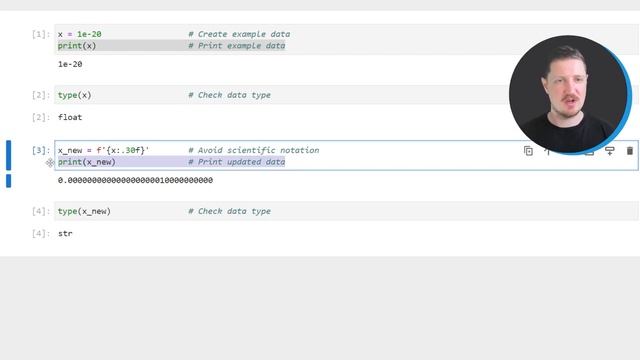Click the '# Avoid scientific notation' comment

coord(254,151)
